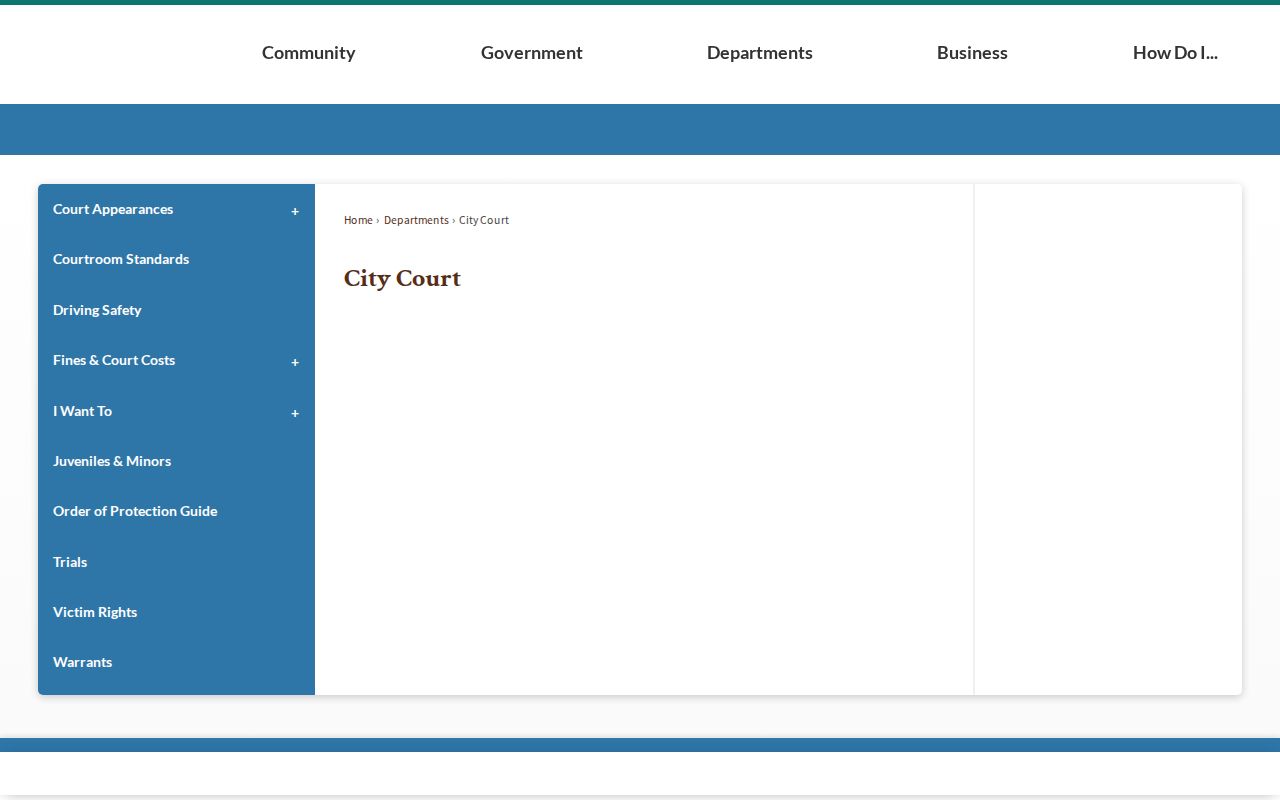Open the Government menu
The image size is (1280, 800).
point(531,53)
